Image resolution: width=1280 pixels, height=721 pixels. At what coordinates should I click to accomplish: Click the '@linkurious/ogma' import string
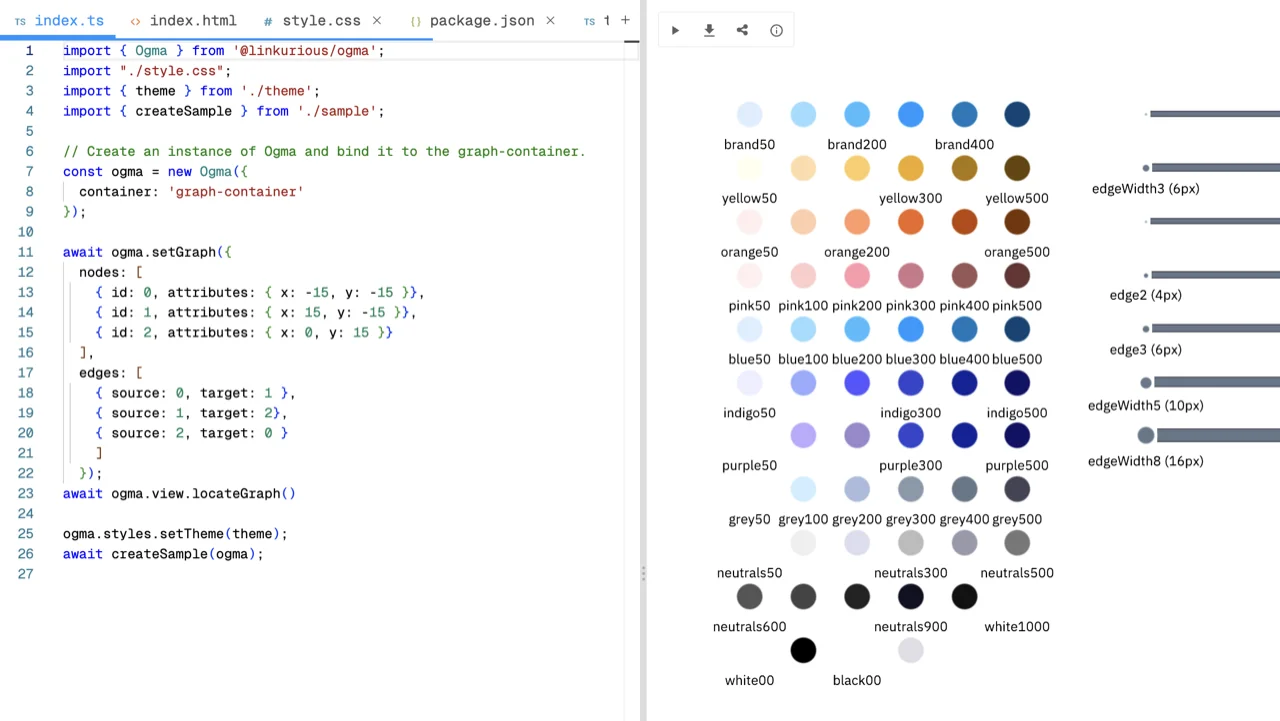[304, 51]
